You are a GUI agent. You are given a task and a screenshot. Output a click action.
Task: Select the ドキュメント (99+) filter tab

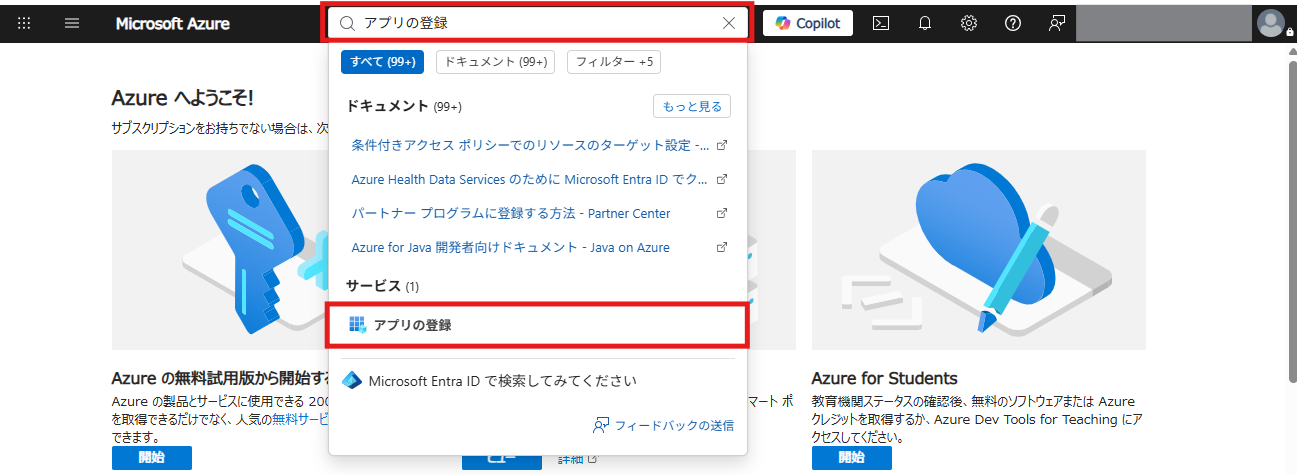[495, 62]
